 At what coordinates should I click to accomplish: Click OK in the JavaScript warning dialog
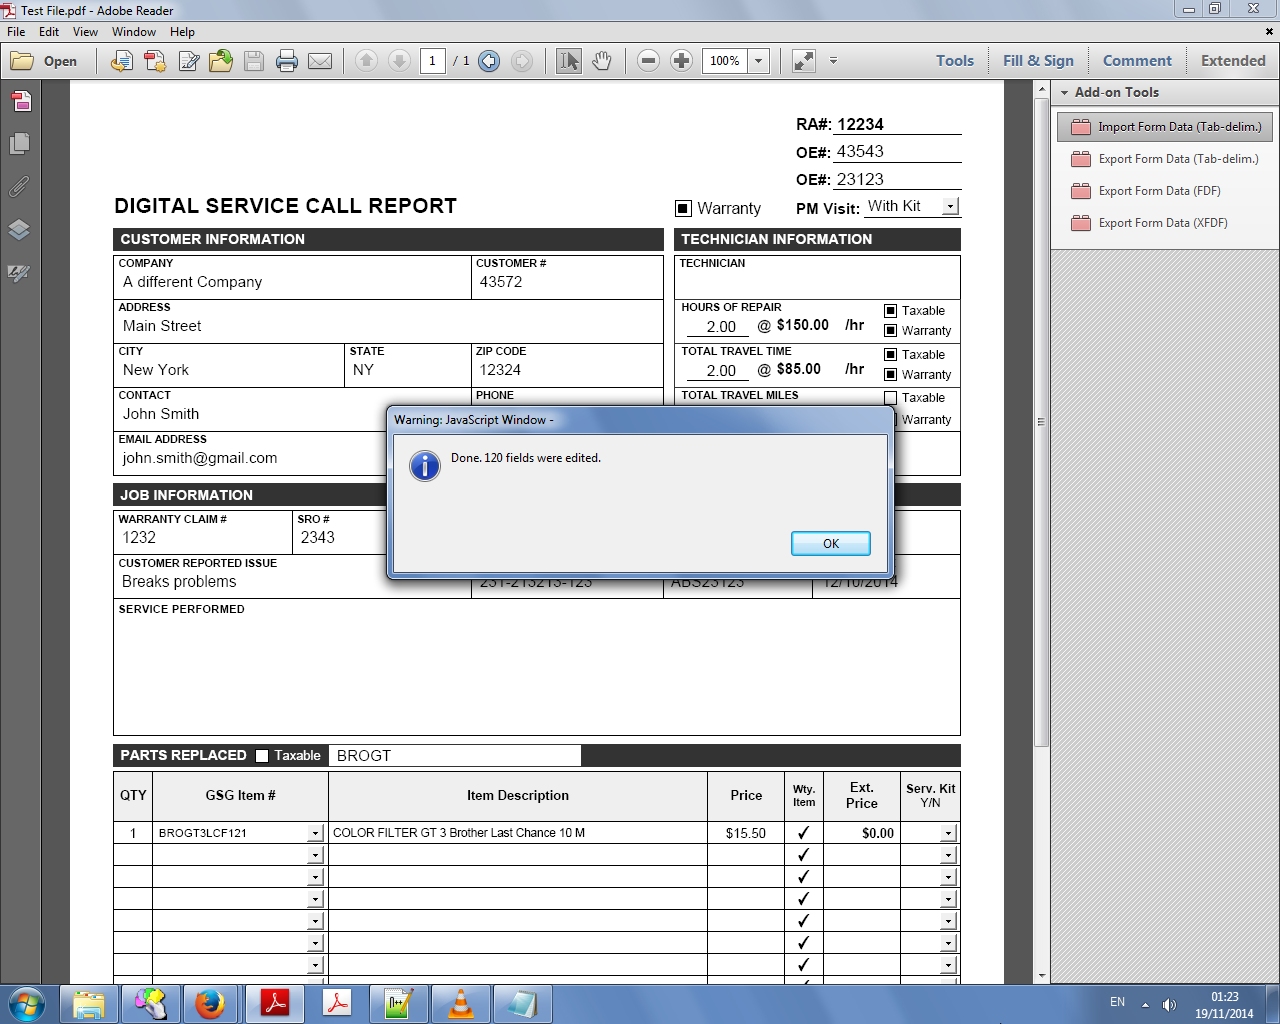point(831,543)
